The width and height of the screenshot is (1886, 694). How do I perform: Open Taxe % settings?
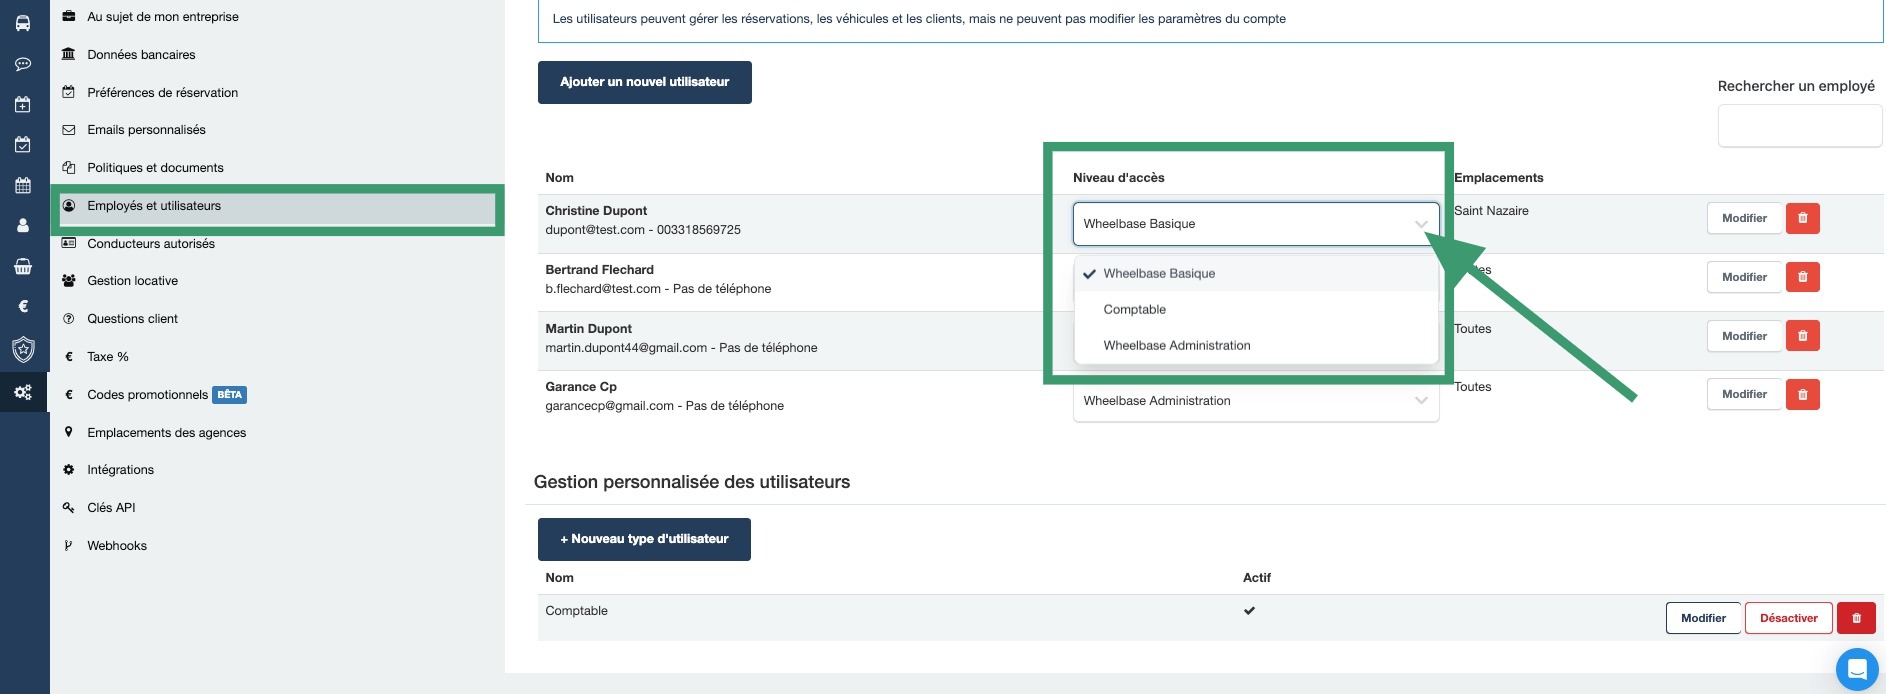(108, 357)
